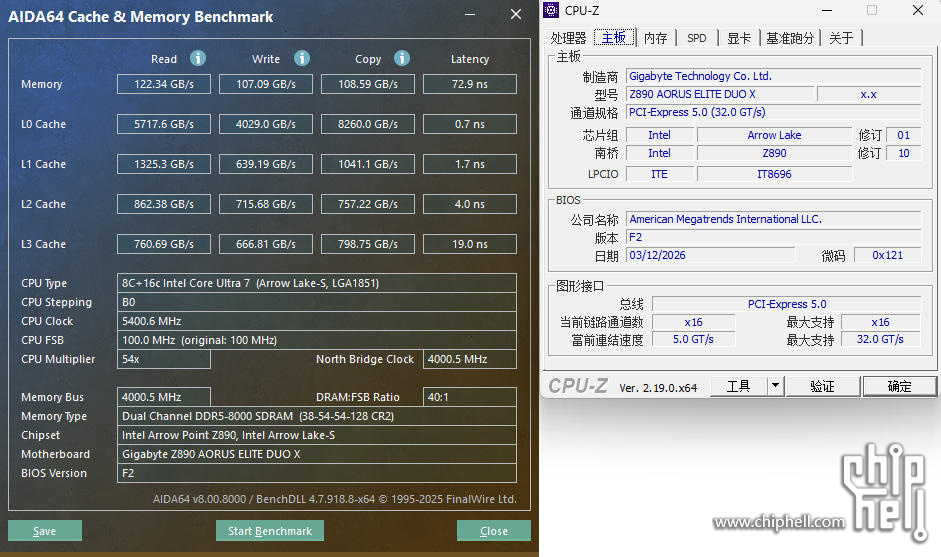Image resolution: width=941 pixels, height=557 pixels.
Task: Click the DRAM:FSB Ratio value 40:1
Action: coord(470,397)
